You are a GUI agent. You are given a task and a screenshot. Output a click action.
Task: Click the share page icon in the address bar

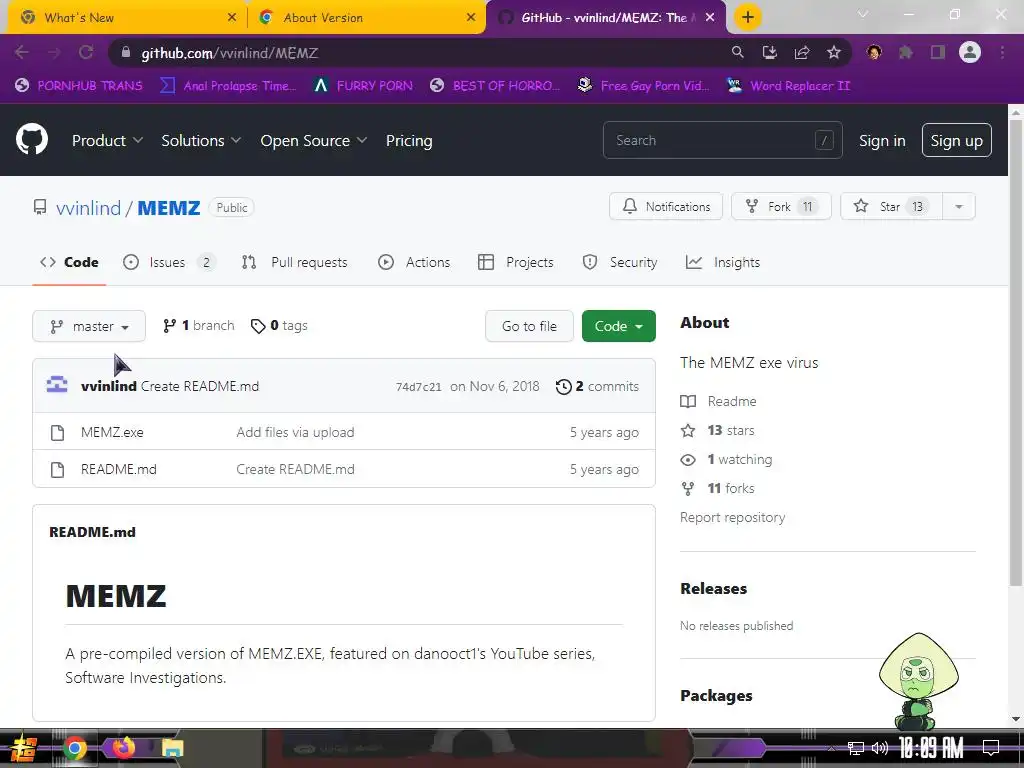802,52
